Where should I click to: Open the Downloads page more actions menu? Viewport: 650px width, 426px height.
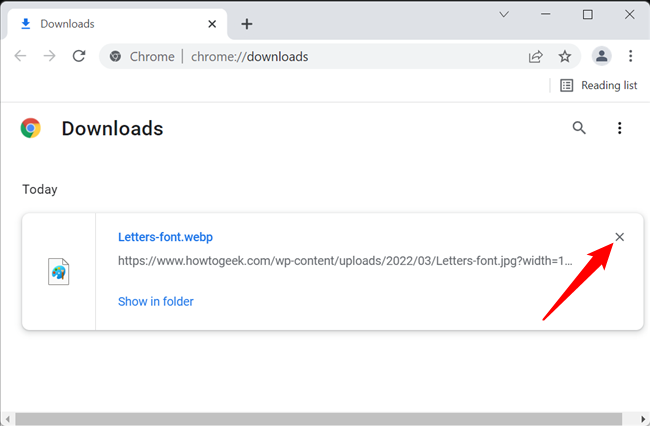(x=620, y=128)
